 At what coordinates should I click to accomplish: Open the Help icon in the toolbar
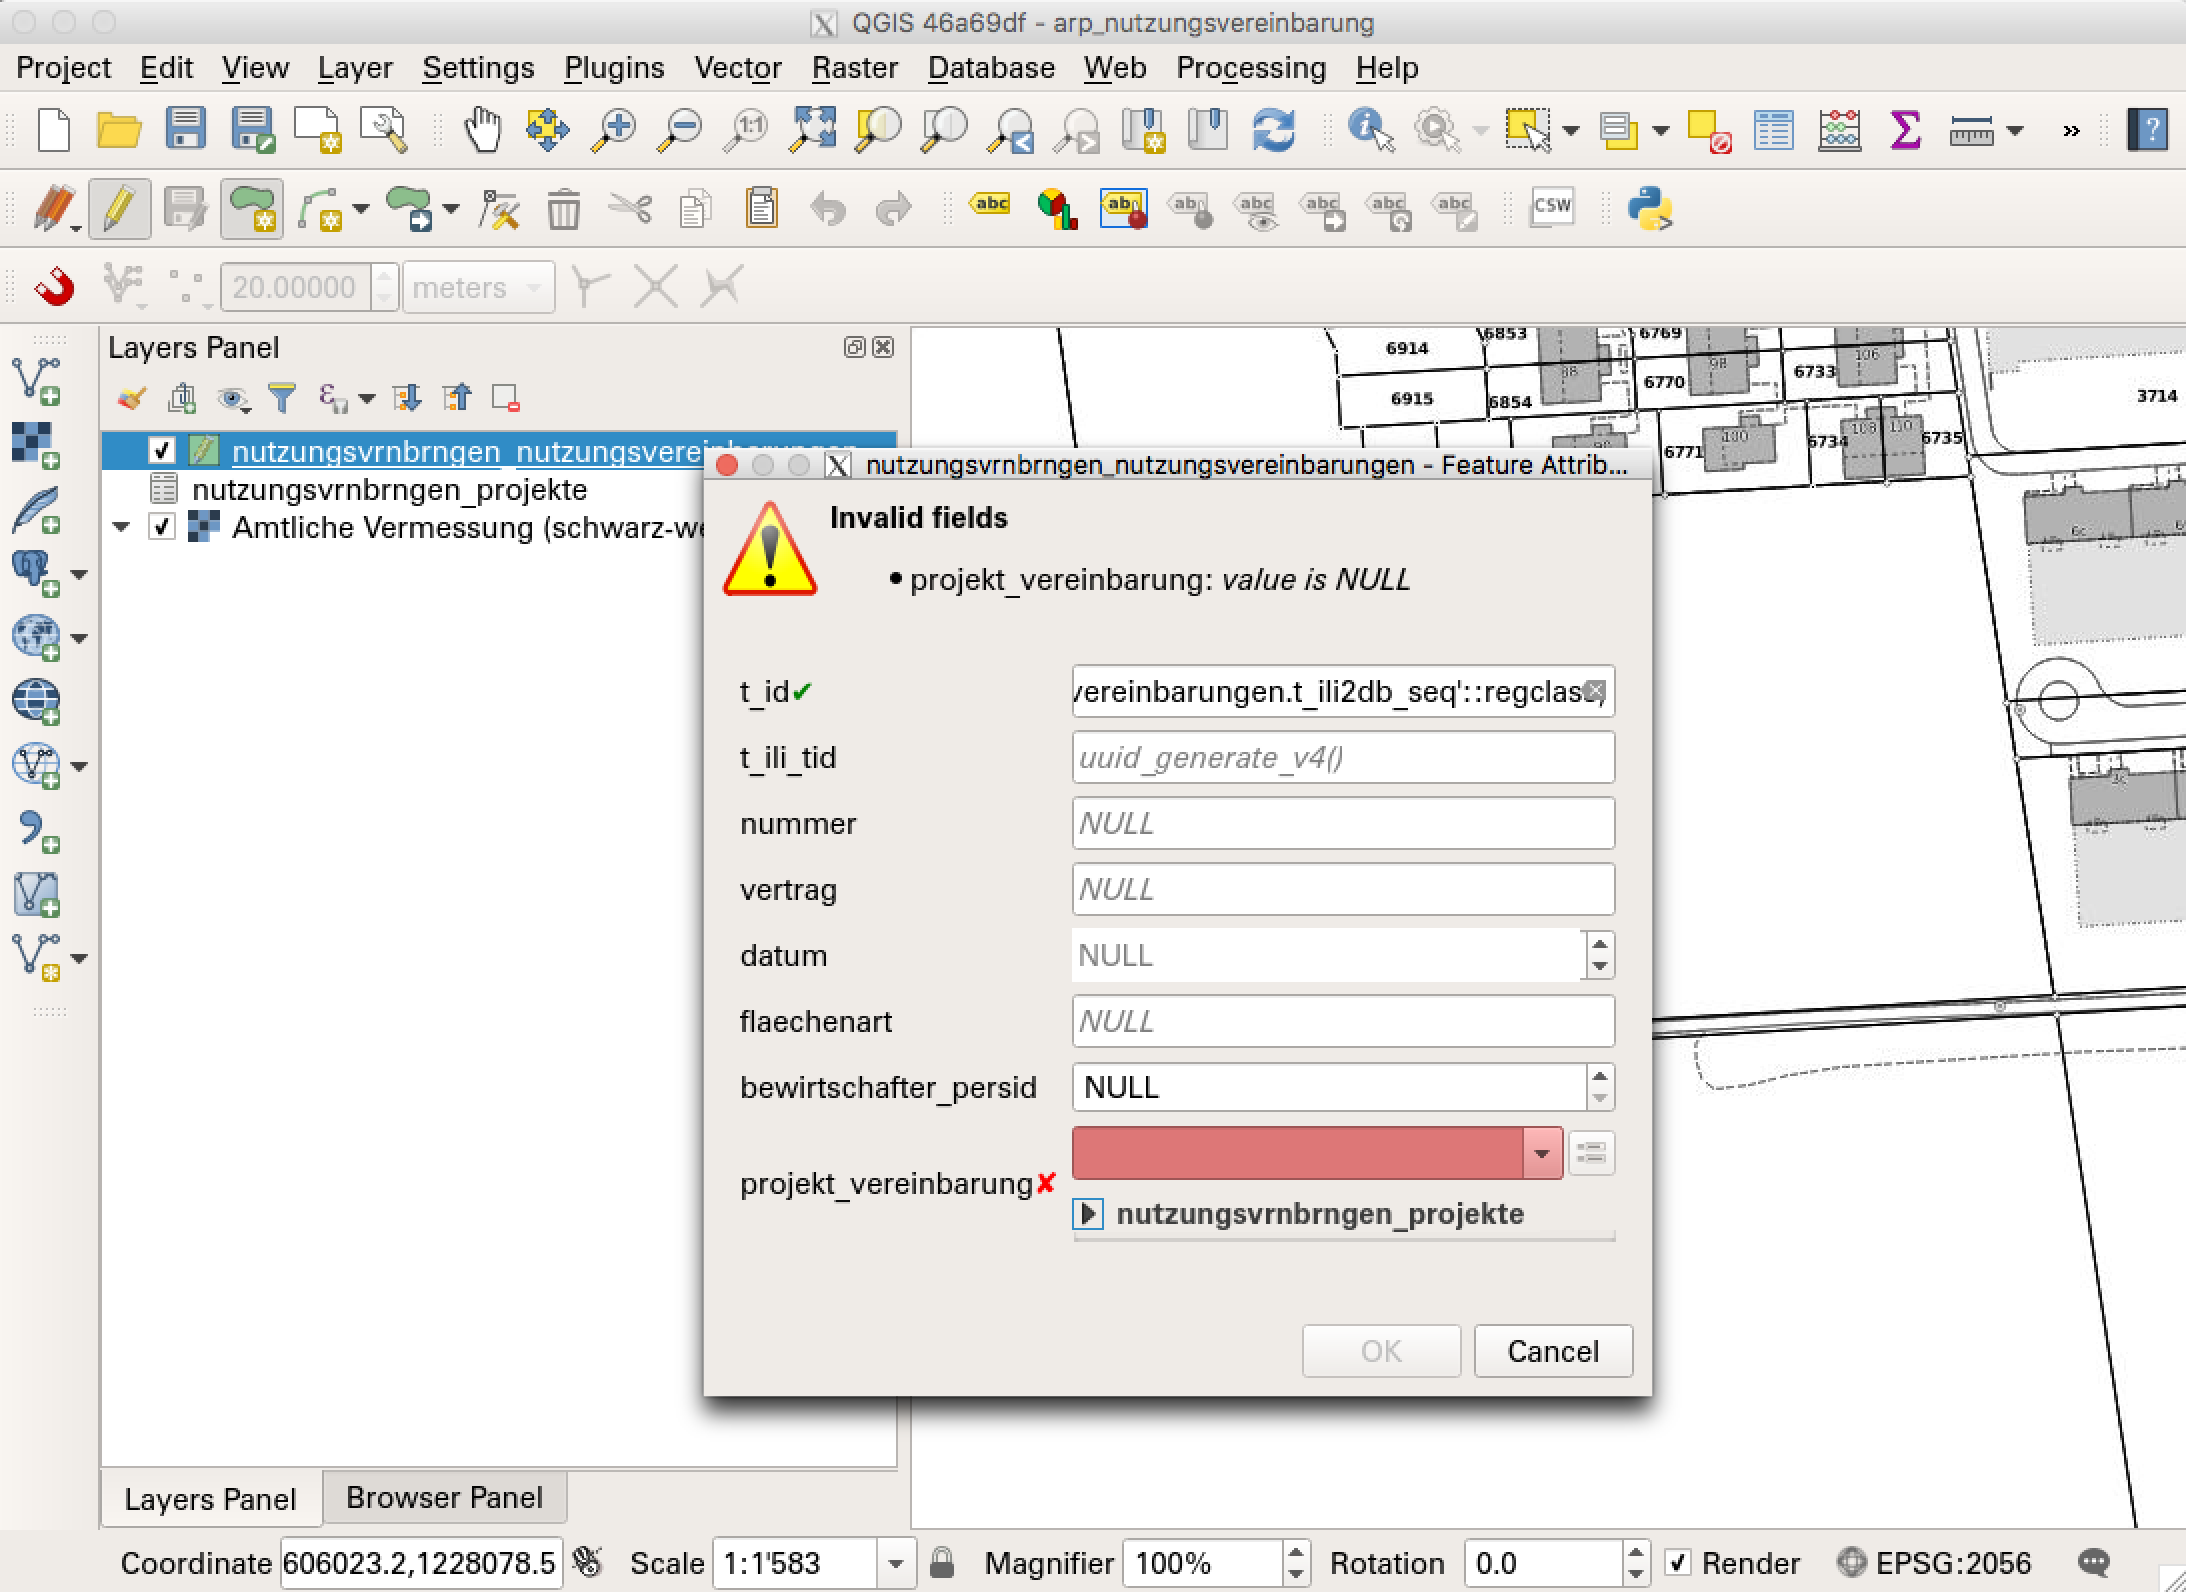[2147, 130]
